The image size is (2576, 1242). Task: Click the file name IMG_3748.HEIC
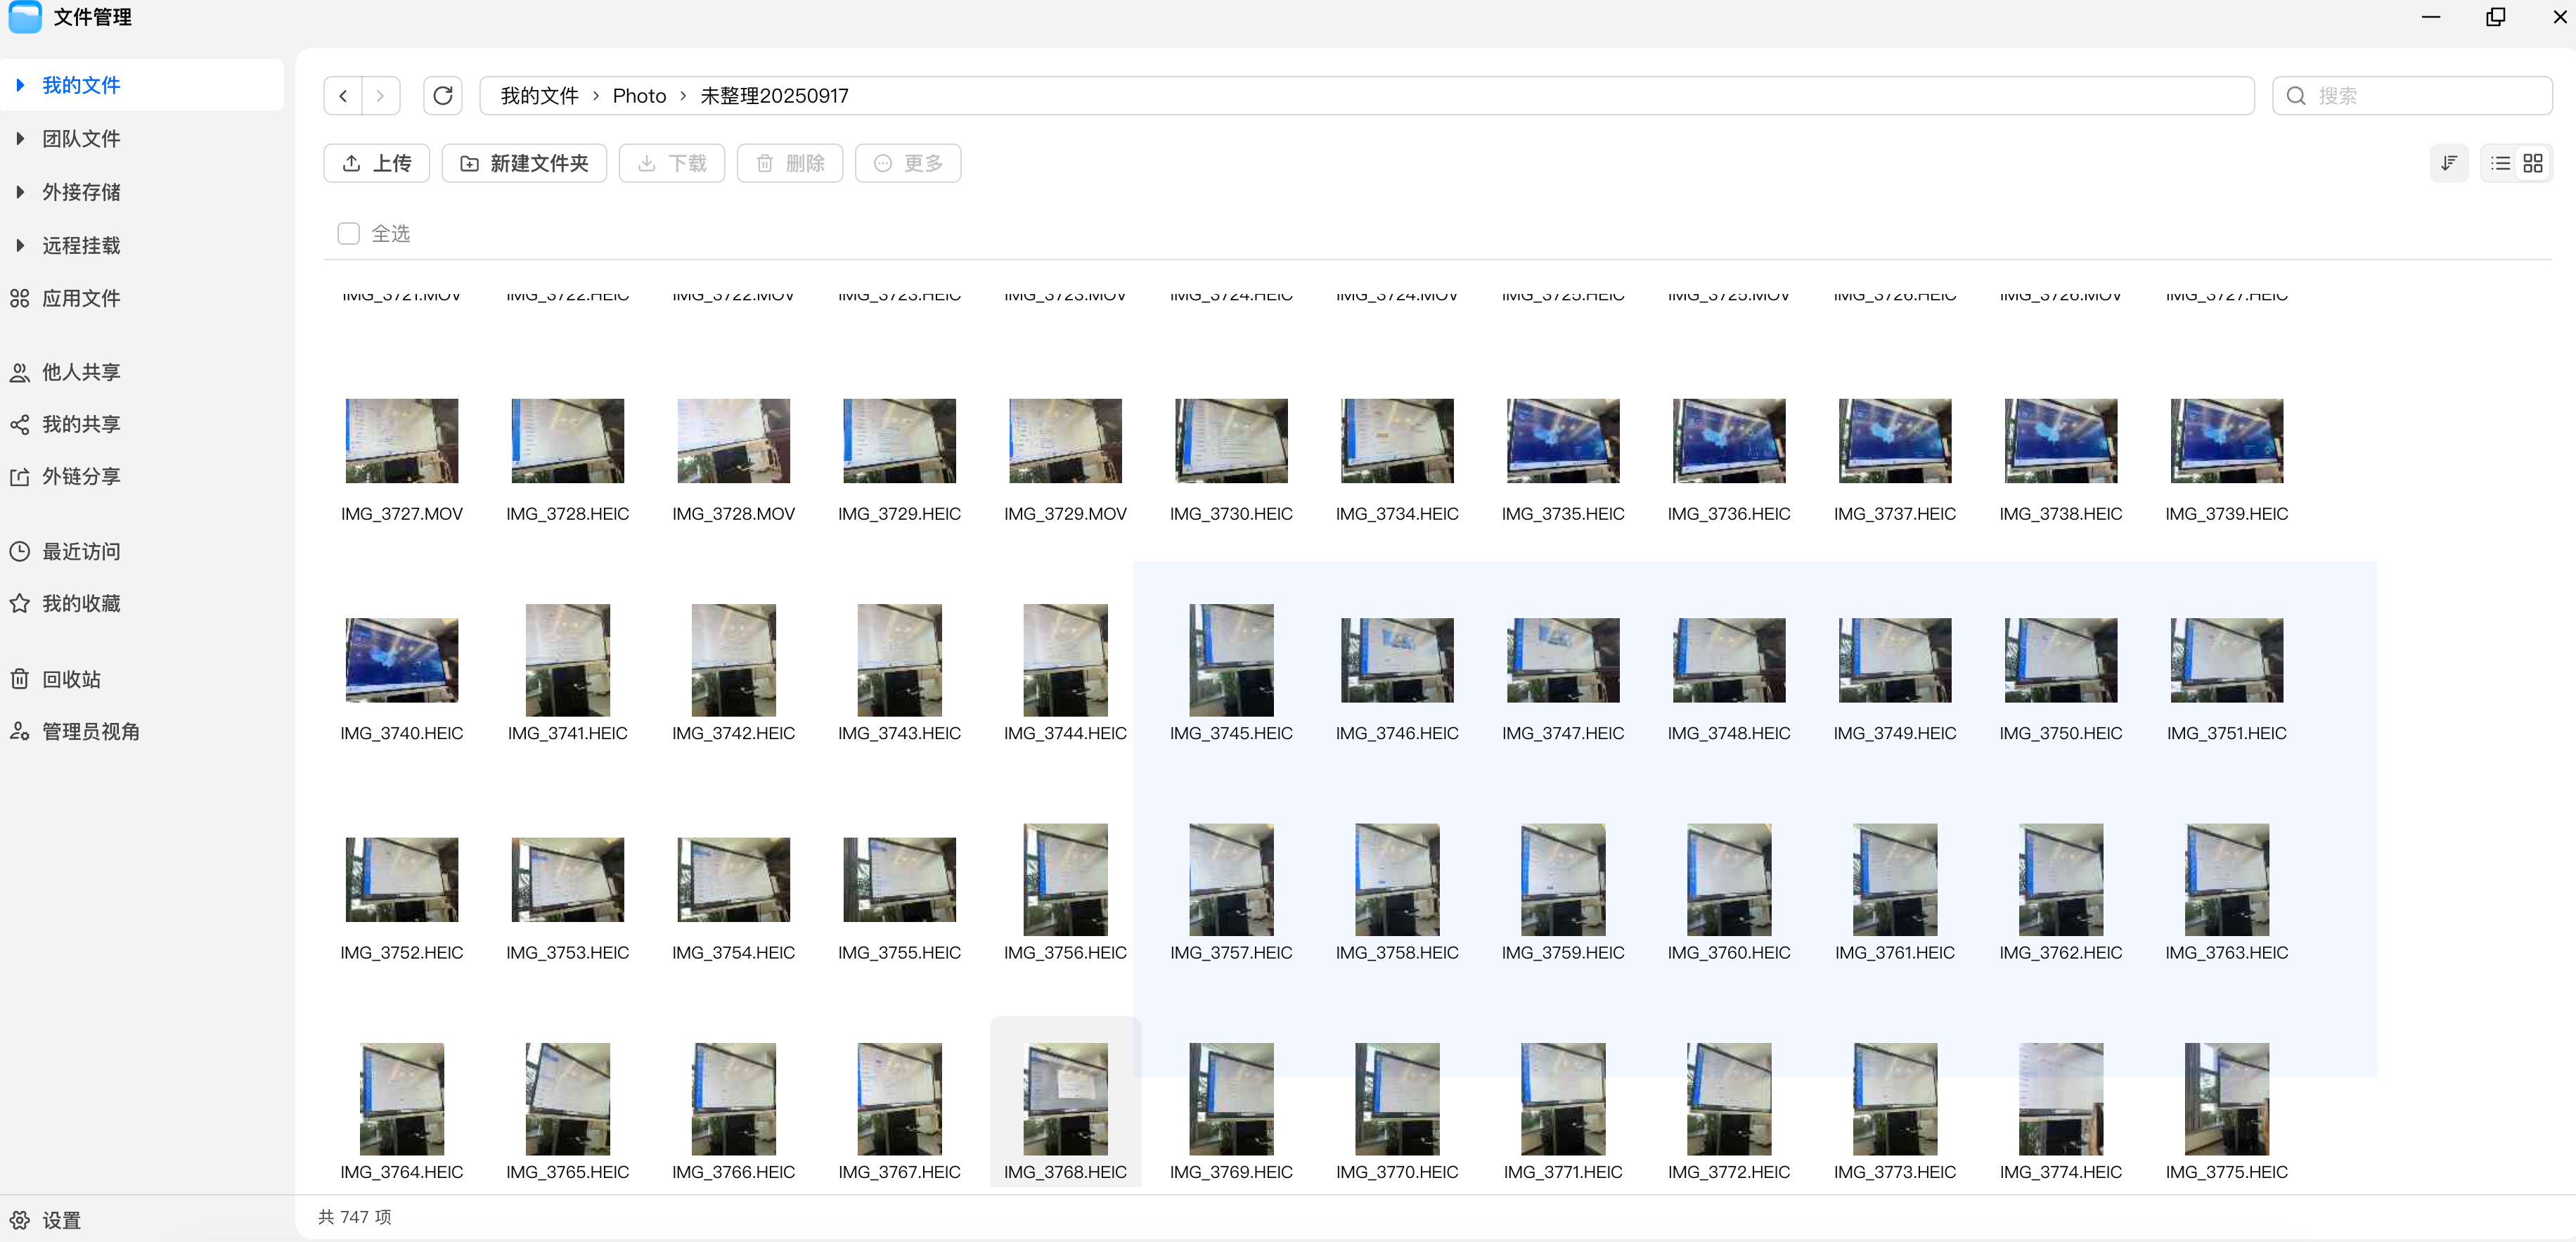tap(1729, 733)
